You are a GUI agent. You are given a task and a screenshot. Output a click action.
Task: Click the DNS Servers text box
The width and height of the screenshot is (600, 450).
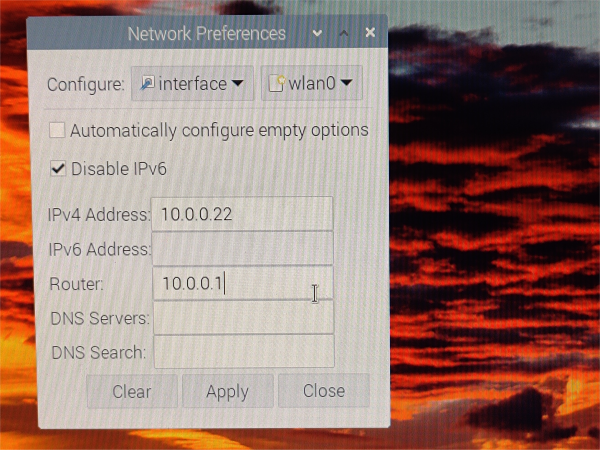coord(242,319)
